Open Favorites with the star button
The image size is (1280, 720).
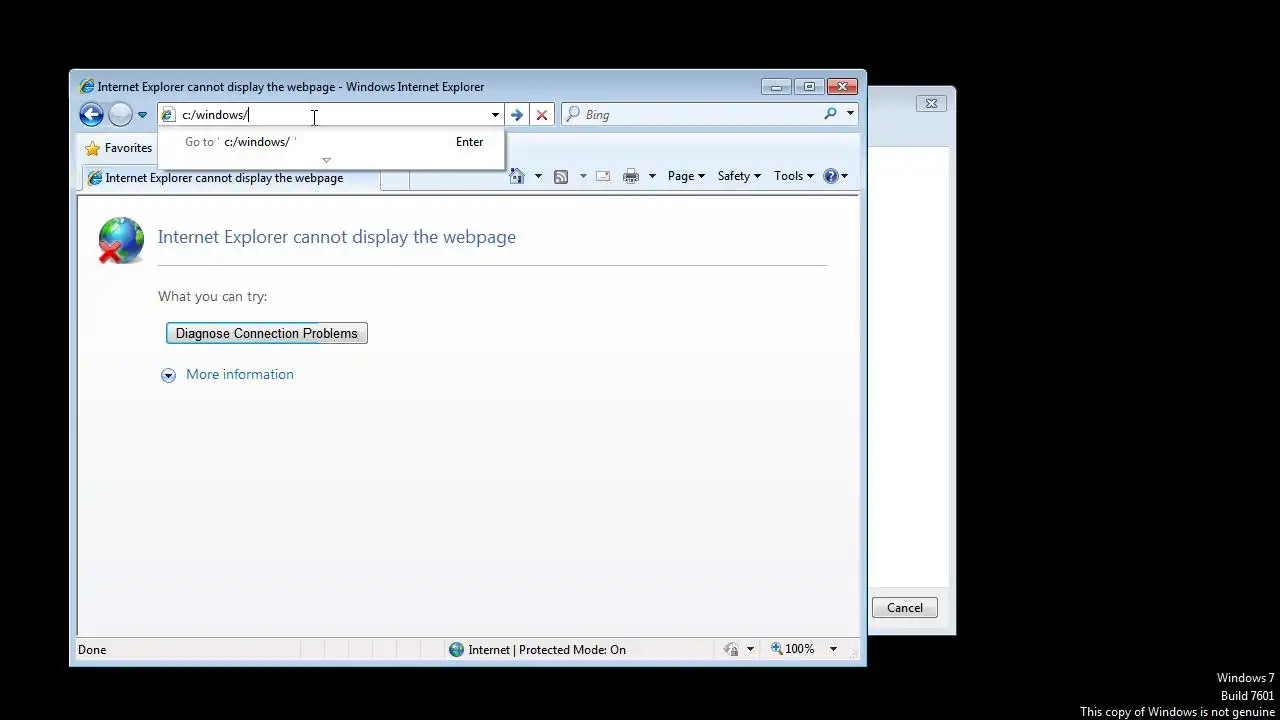click(118, 148)
